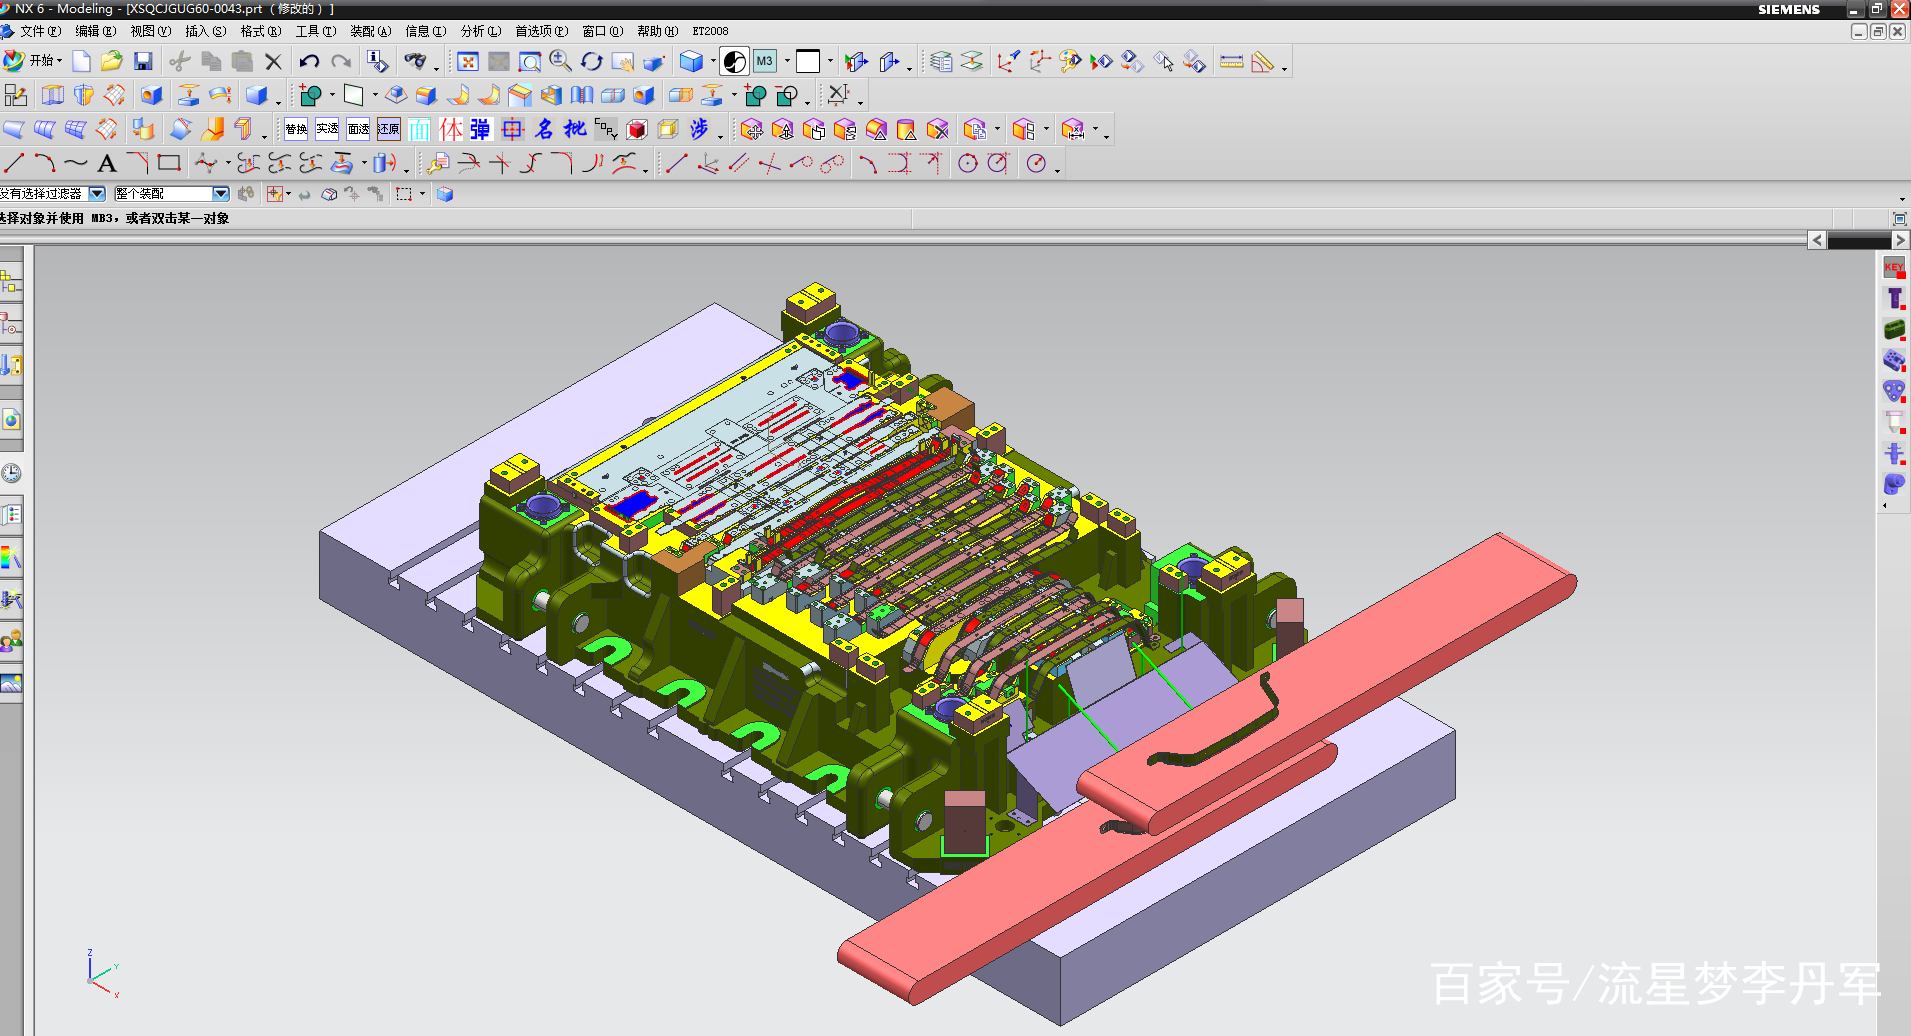This screenshot has height=1036, width=1911.
Task: Select the Text tool letter A
Action: tap(107, 164)
